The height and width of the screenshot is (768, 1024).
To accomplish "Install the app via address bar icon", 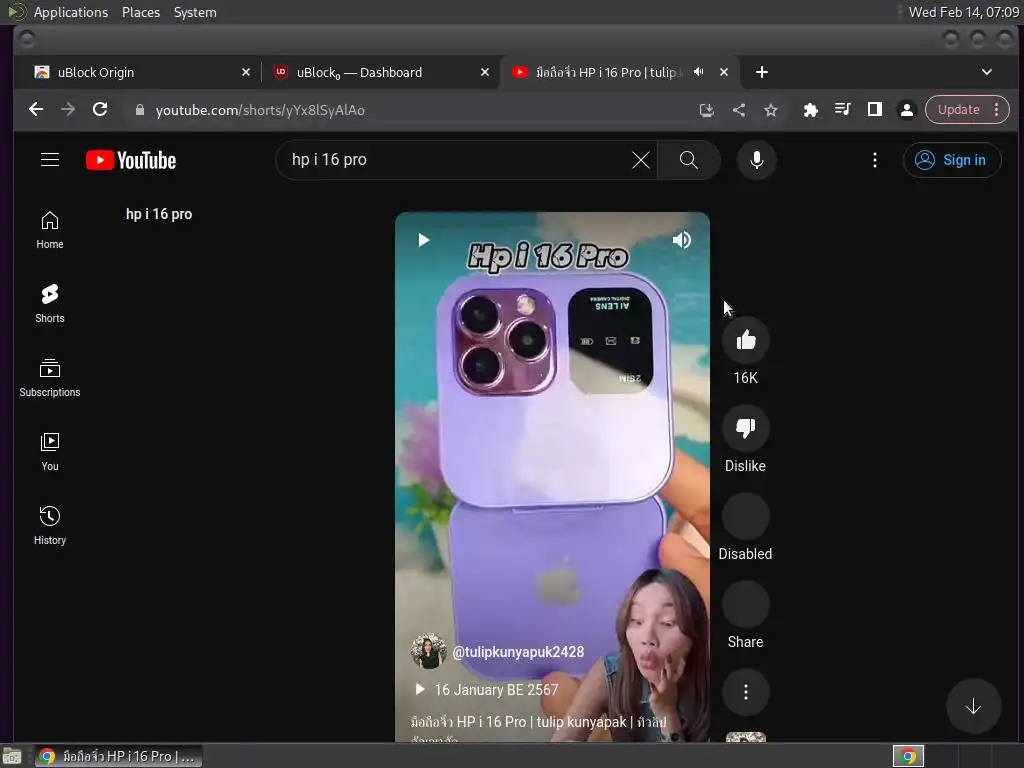I will point(707,110).
